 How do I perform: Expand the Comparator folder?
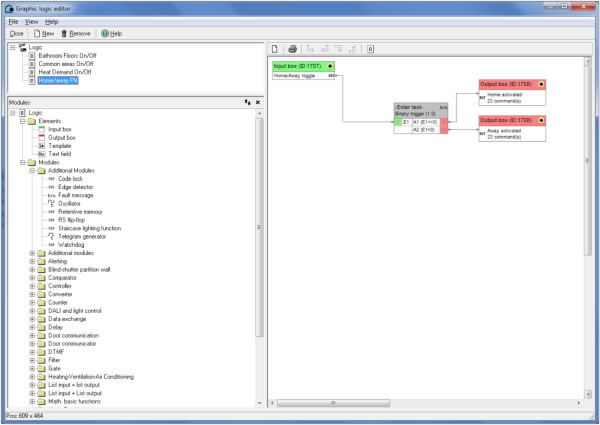click(x=32, y=278)
